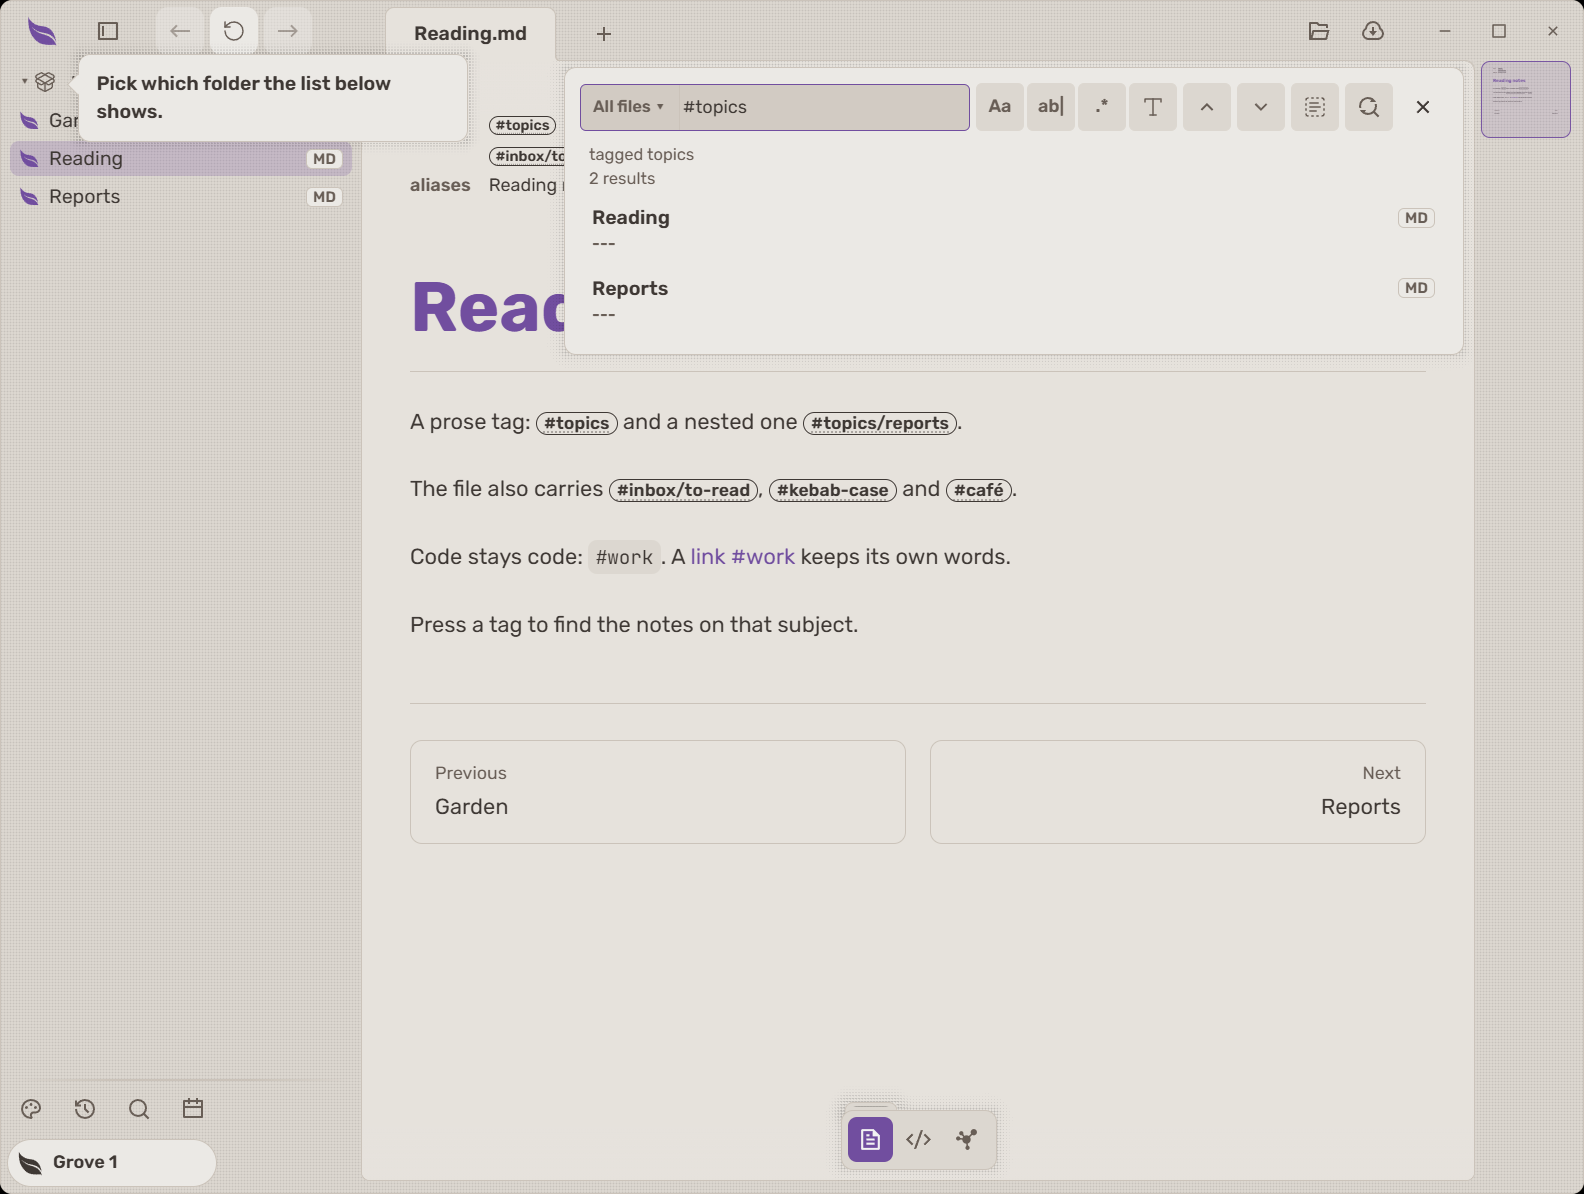This screenshot has height=1194, width=1584.
Task: Open the Reports search result
Action: (1013, 301)
